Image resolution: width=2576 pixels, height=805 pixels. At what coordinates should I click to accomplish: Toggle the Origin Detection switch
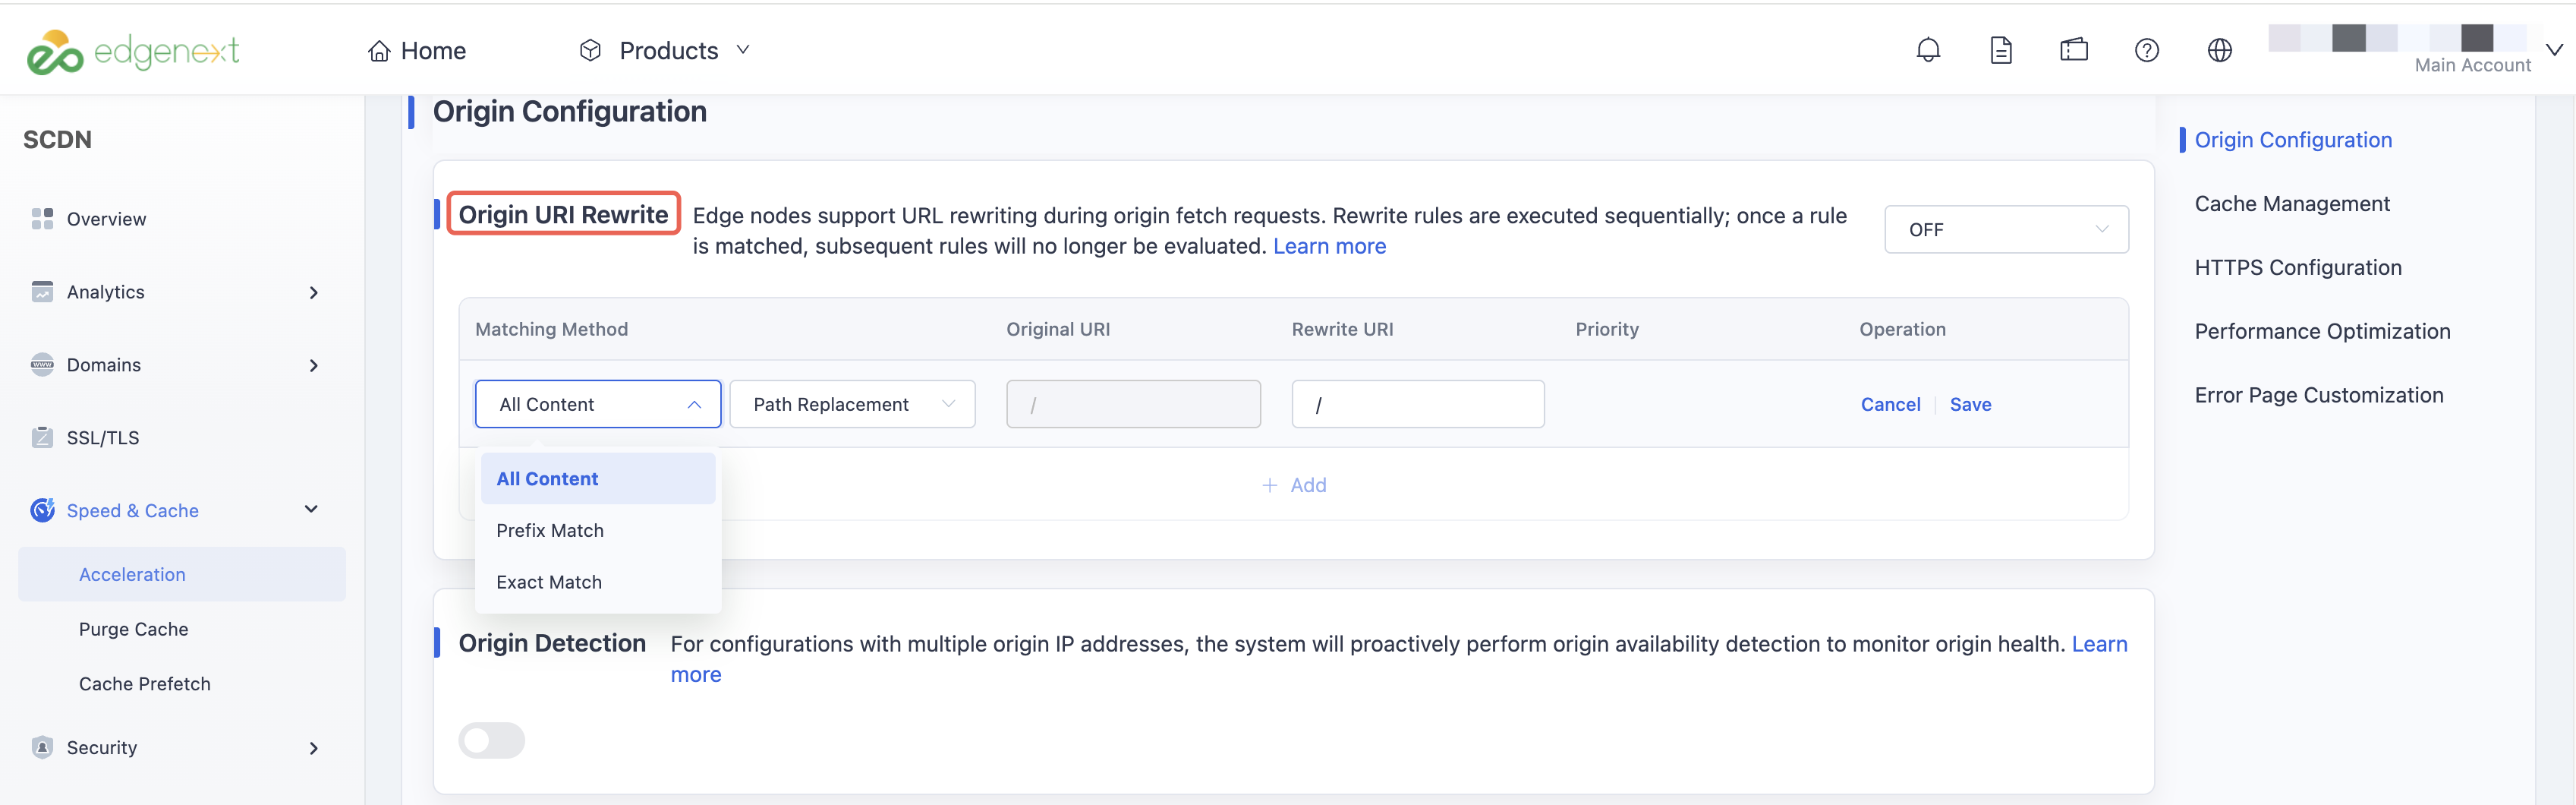491,740
